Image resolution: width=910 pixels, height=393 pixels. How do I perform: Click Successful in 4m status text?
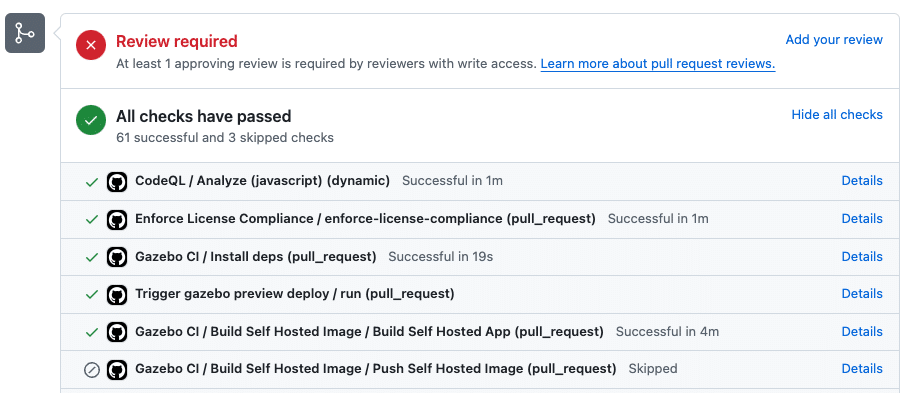tap(667, 331)
